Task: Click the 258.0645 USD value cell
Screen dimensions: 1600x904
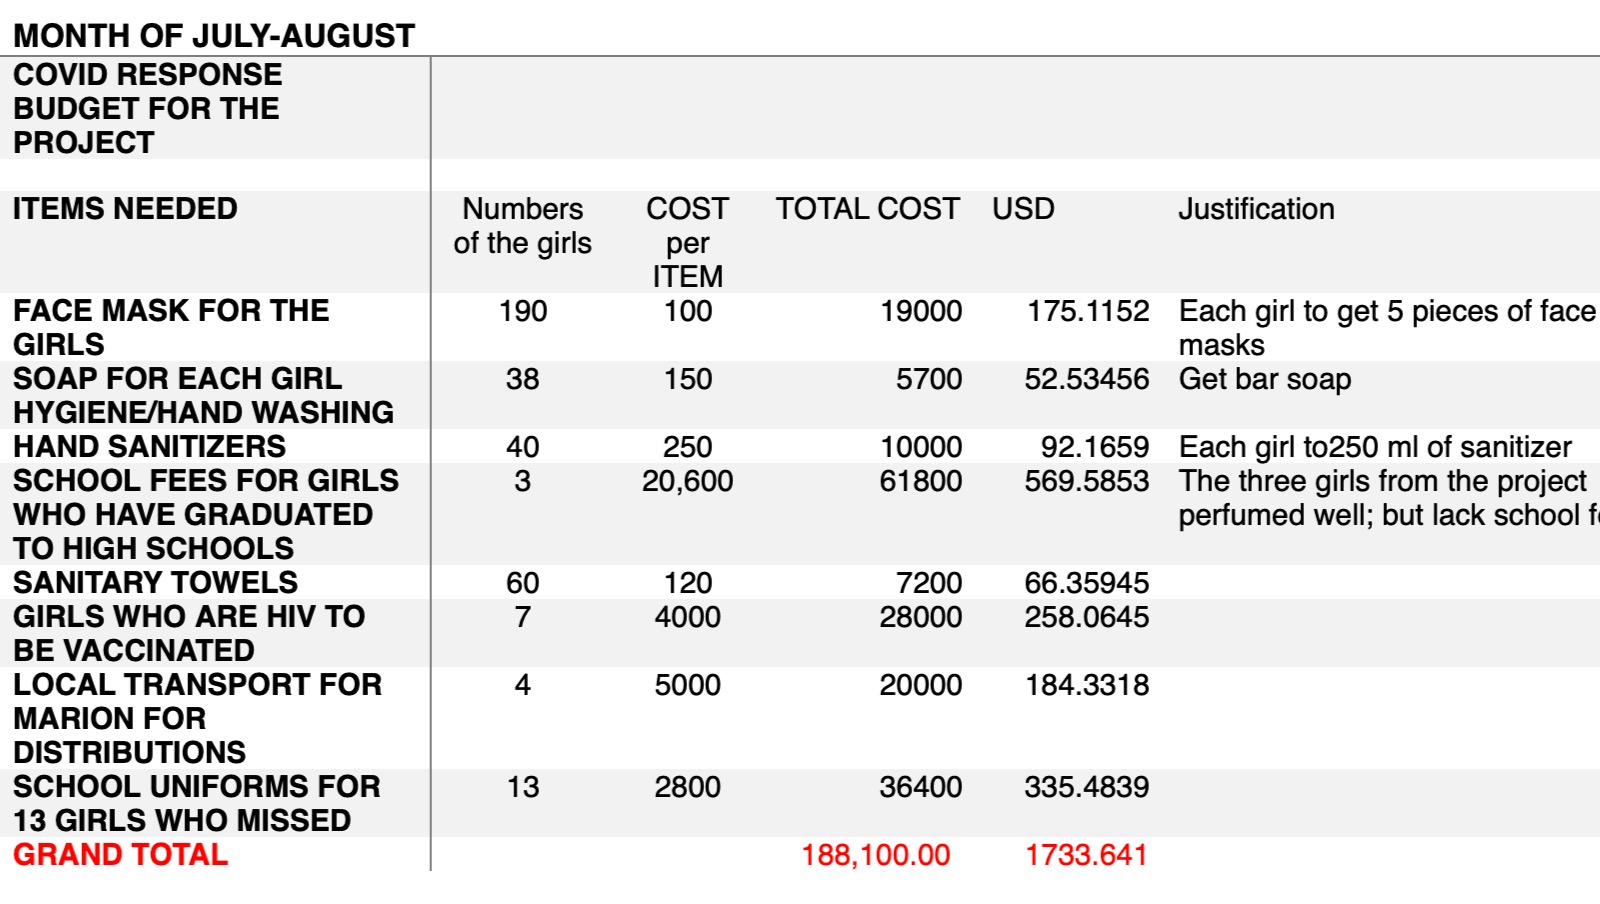Action: tap(1086, 617)
